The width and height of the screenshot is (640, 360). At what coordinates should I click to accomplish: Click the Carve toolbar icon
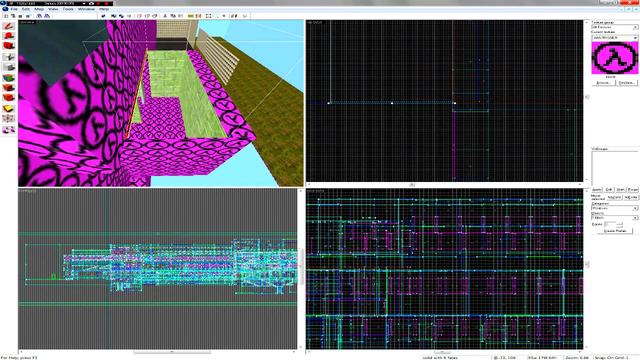point(103,16)
